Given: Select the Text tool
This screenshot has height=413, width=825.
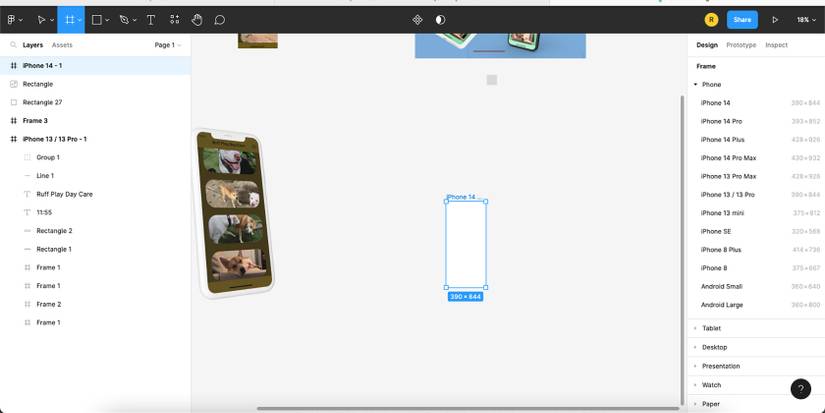Looking at the screenshot, I should point(151,20).
